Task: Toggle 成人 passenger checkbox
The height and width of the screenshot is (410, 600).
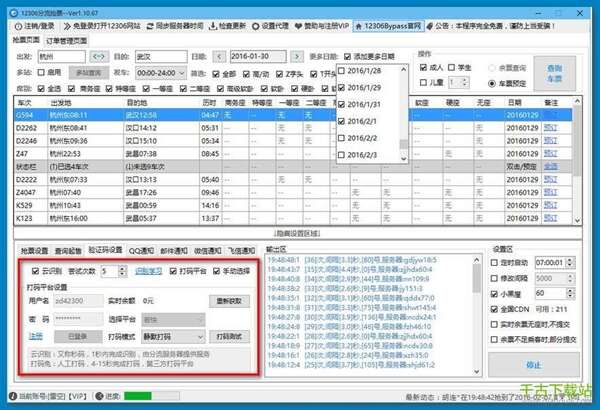Action: coord(423,68)
